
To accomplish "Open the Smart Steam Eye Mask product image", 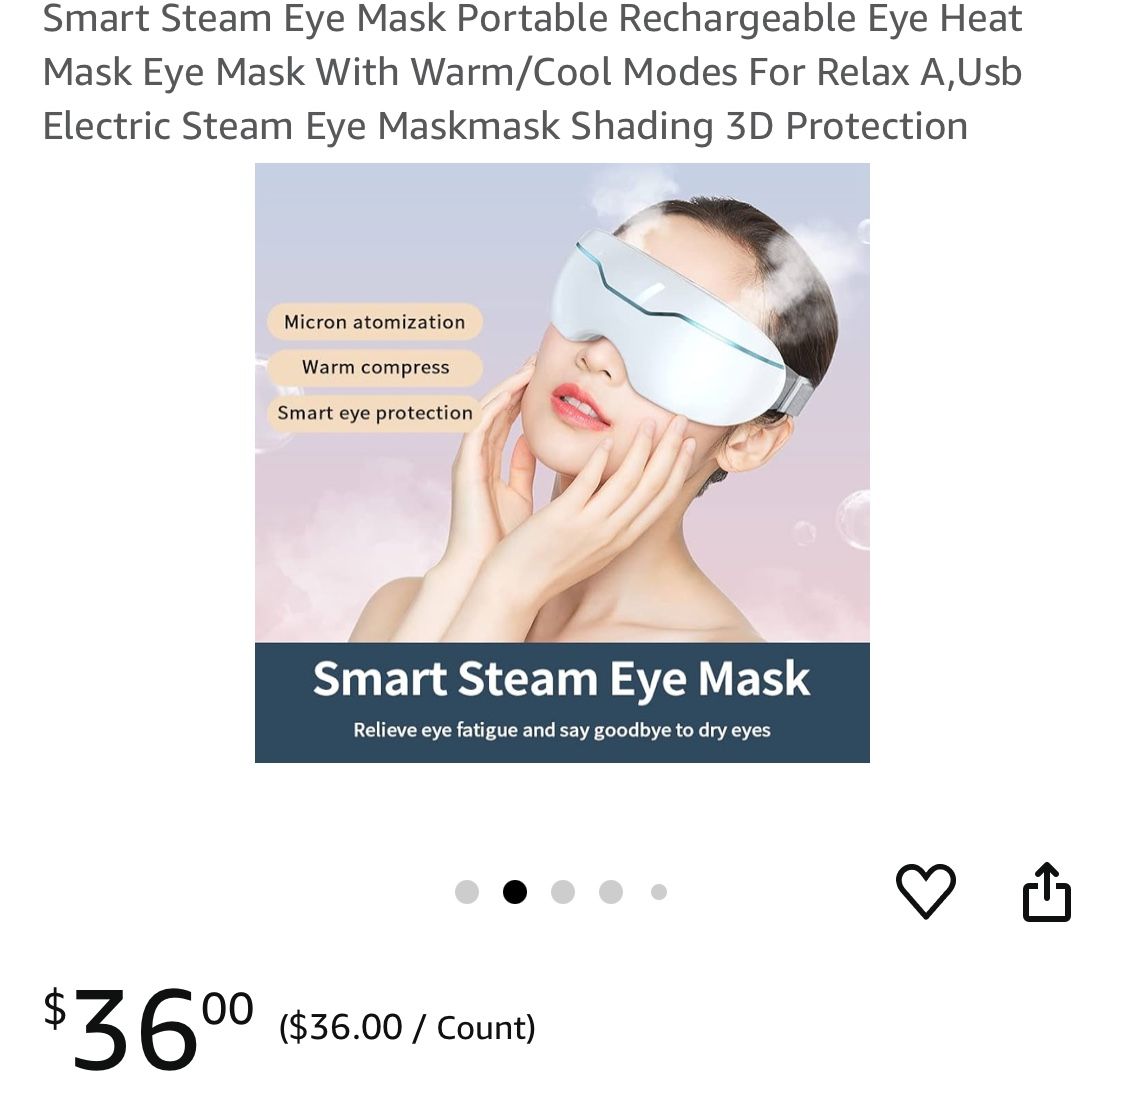I will pyautogui.click(x=562, y=462).
